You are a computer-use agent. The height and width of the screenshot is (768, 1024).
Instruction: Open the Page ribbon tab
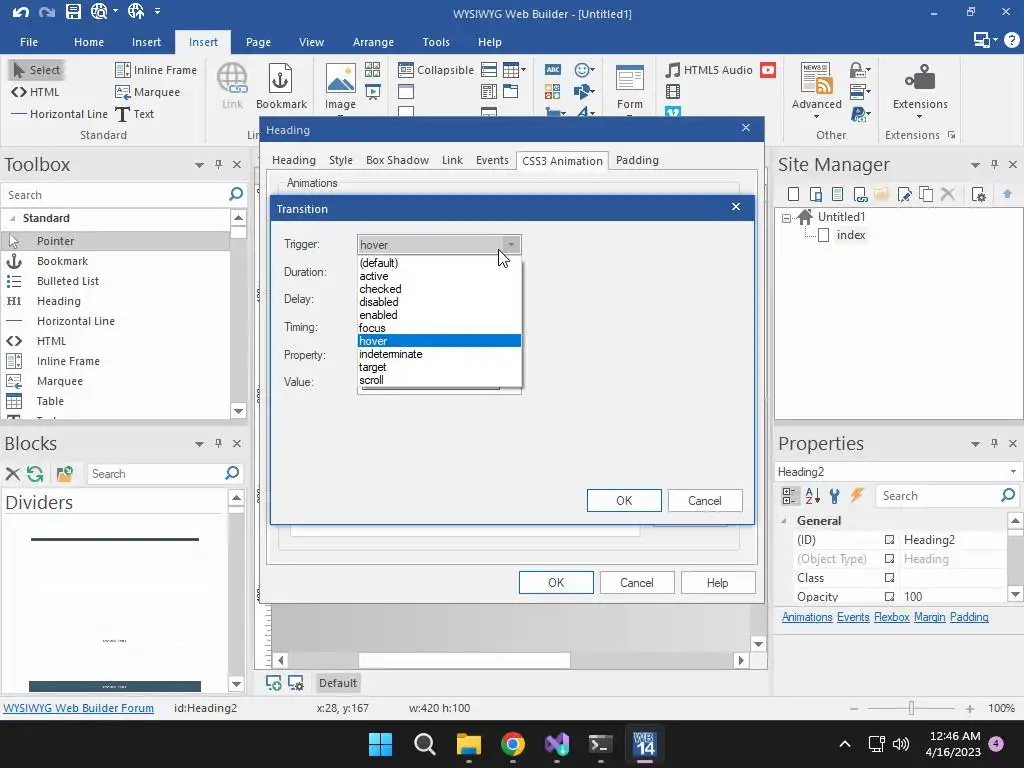[258, 42]
